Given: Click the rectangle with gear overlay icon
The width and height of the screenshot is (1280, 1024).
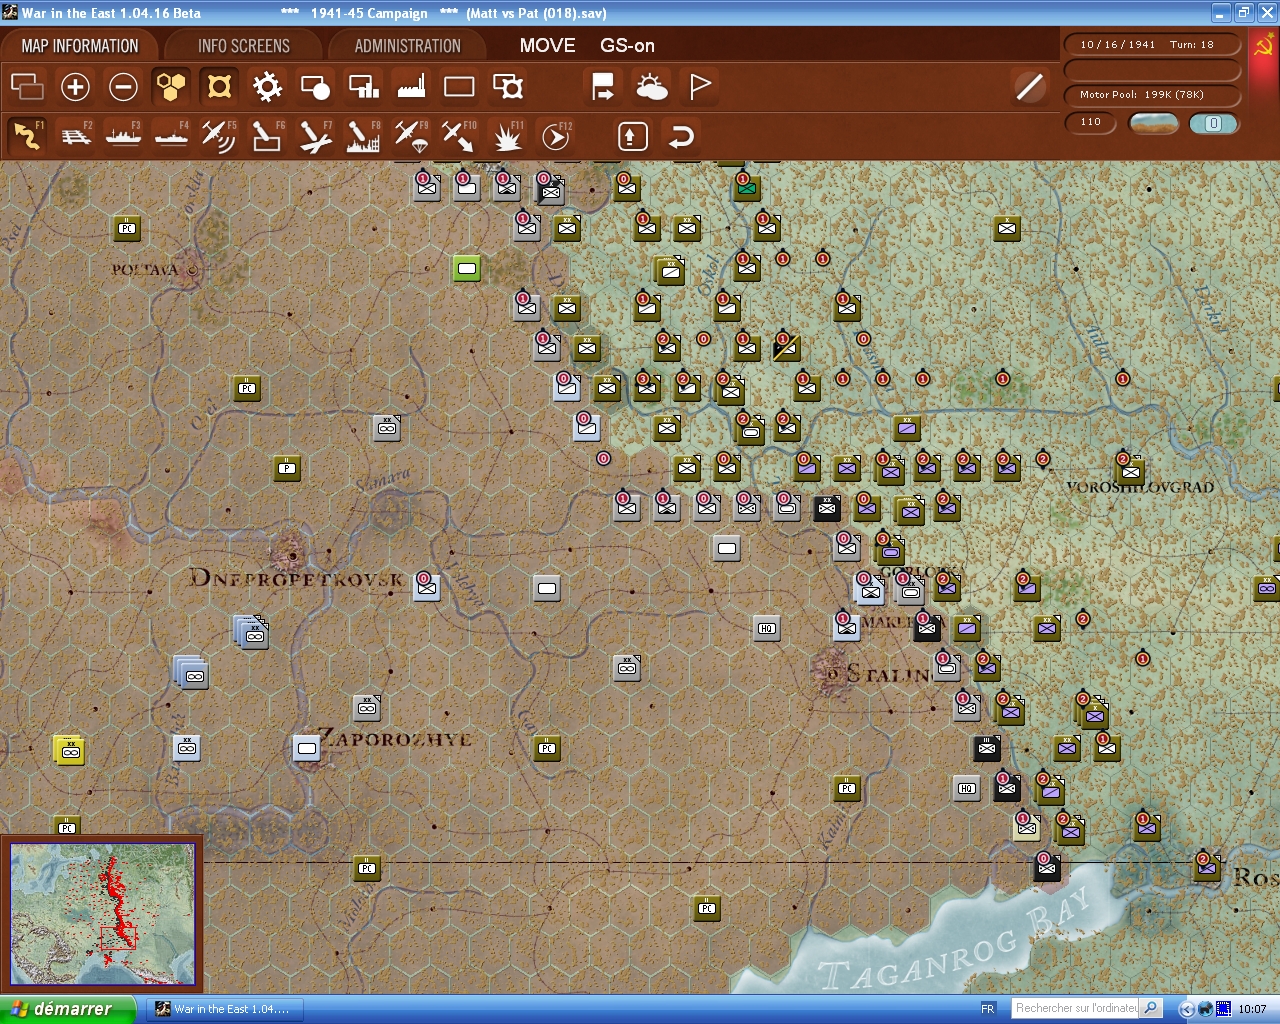Looking at the screenshot, I should (x=508, y=87).
